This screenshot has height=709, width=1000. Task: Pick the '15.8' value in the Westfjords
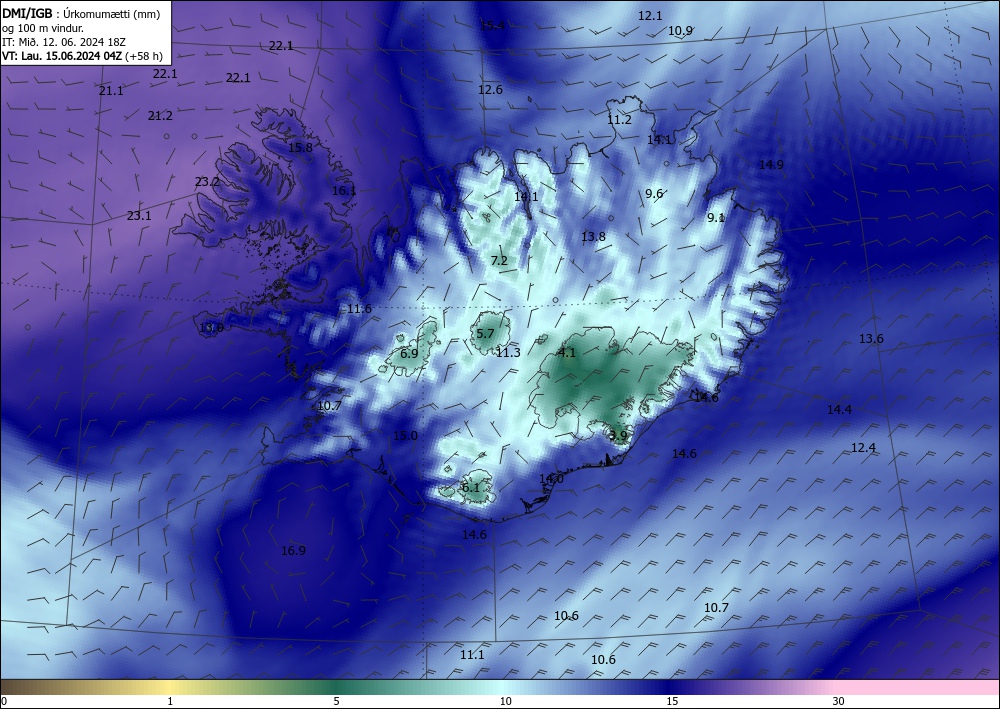point(300,147)
